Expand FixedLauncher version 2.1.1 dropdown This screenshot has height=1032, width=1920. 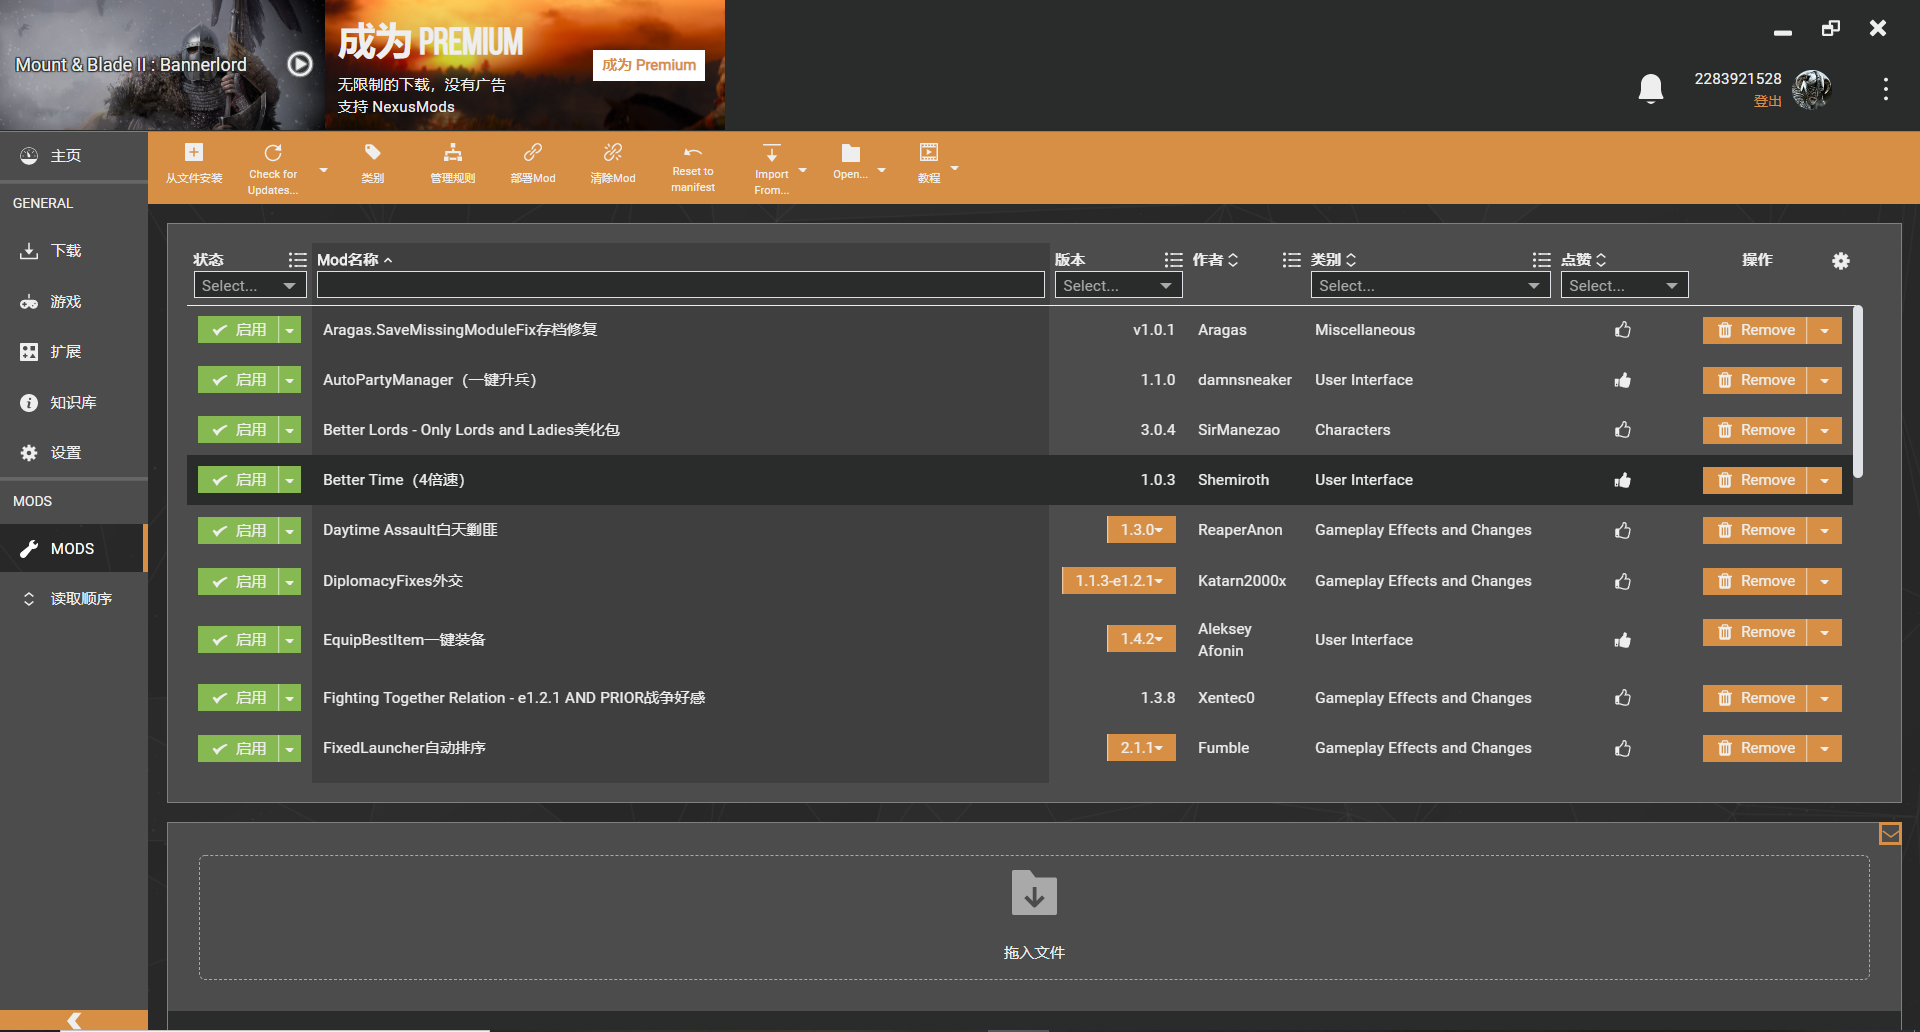[1141, 748]
